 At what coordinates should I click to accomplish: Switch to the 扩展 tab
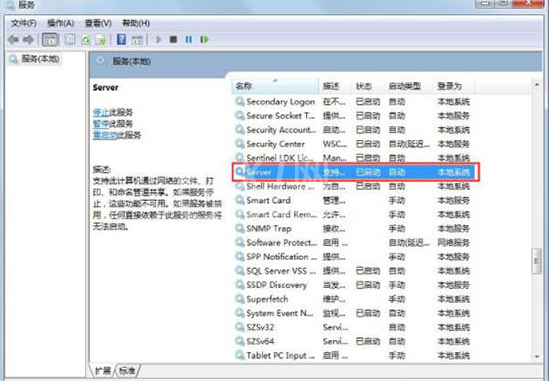pyautogui.click(x=102, y=370)
